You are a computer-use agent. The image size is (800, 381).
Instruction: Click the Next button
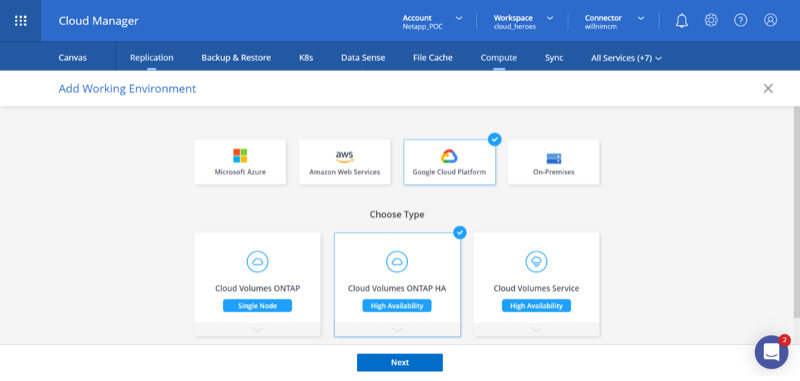click(x=400, y=363)
